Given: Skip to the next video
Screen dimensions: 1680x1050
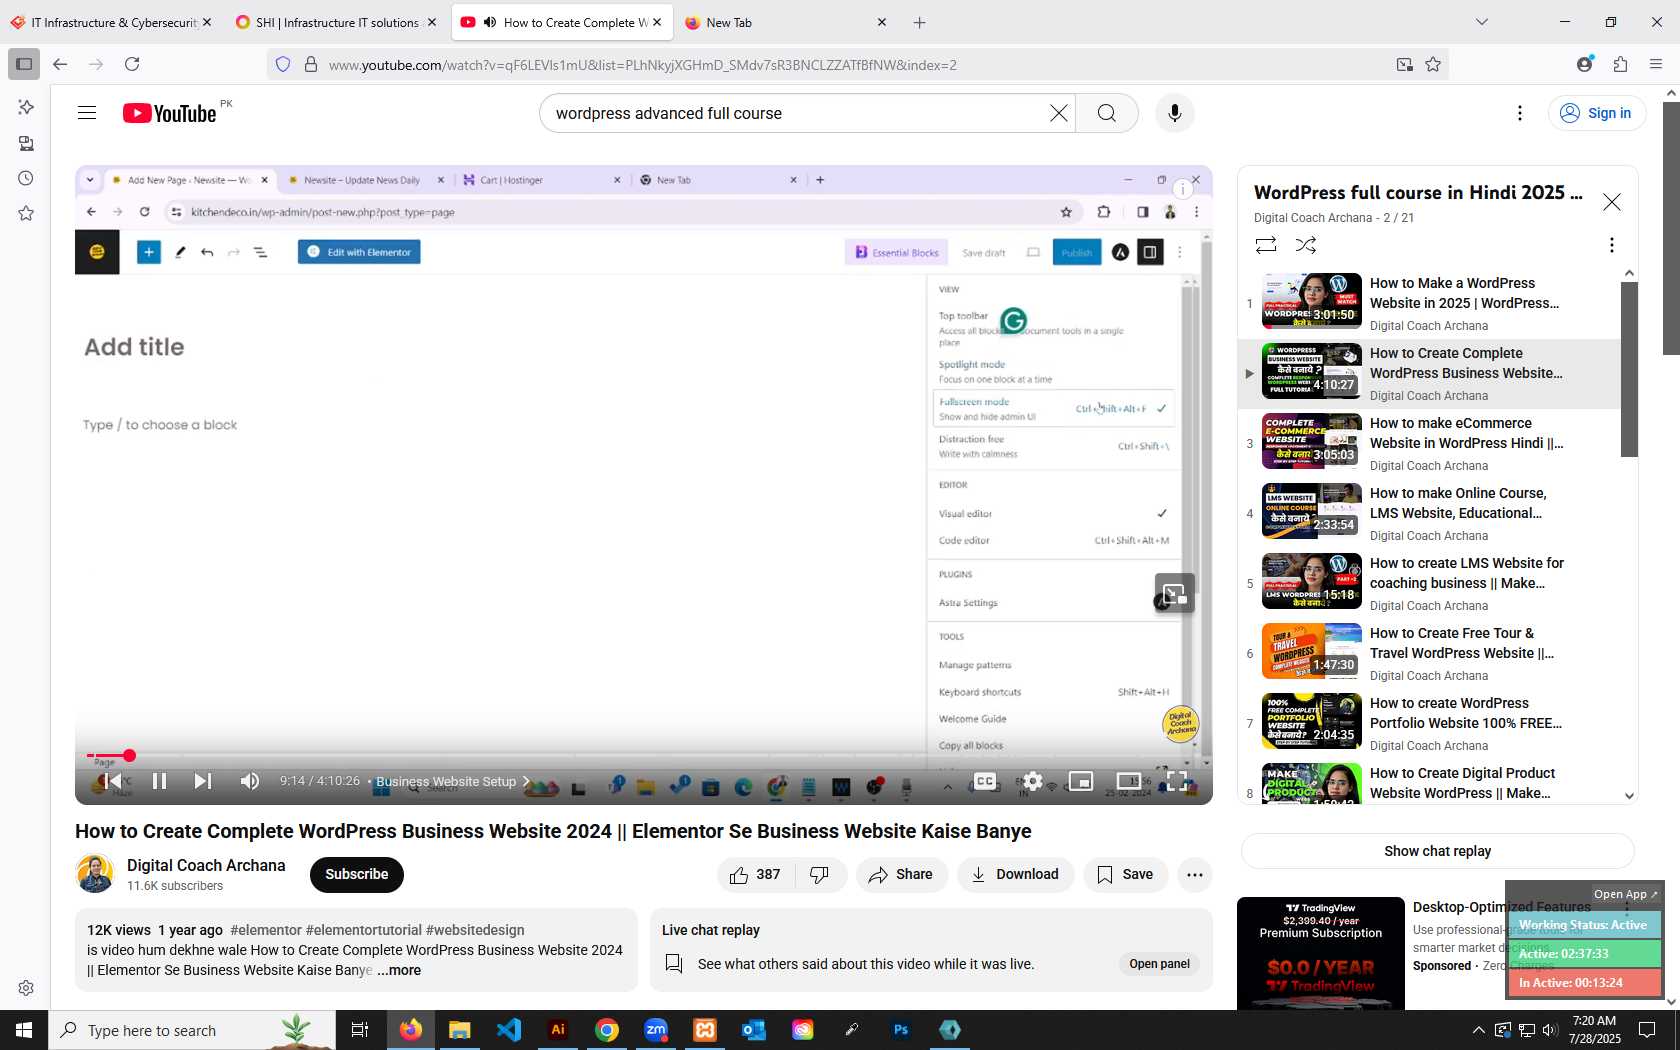Looking at the screenshot, I should point(202,781).
